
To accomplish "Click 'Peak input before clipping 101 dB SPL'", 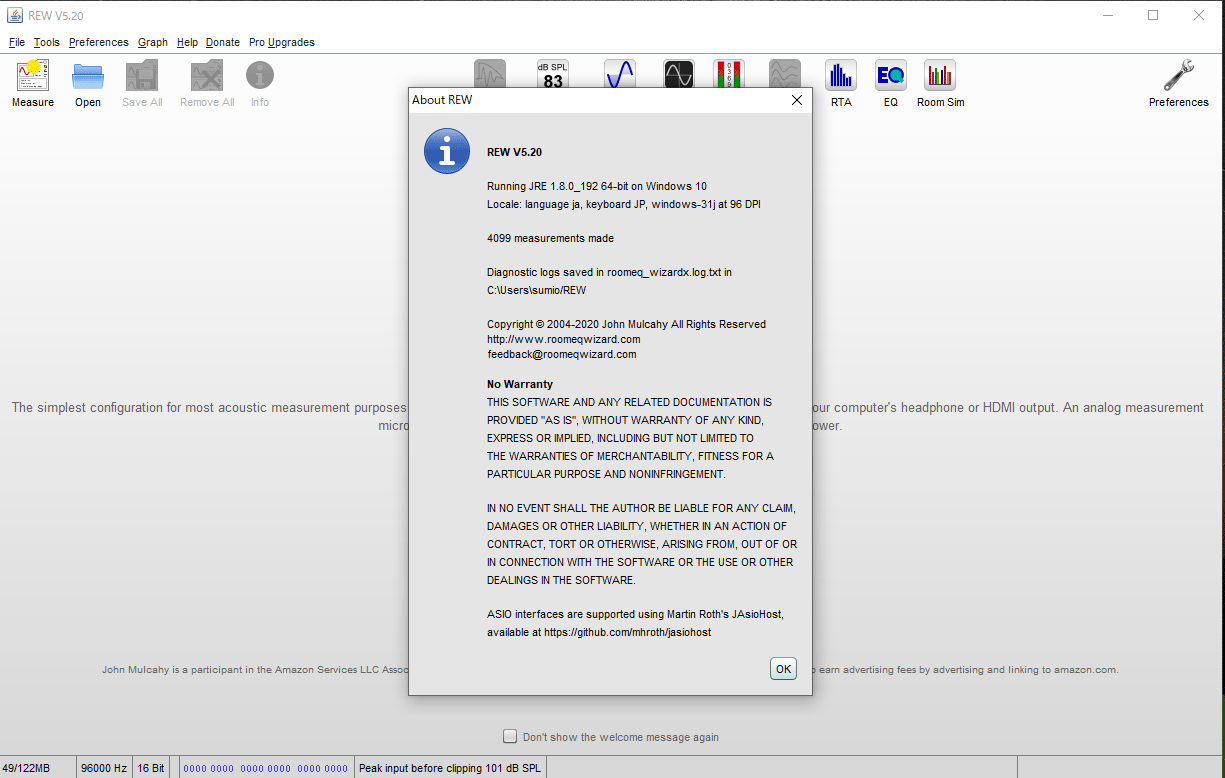I will click(x=451, y=768).
